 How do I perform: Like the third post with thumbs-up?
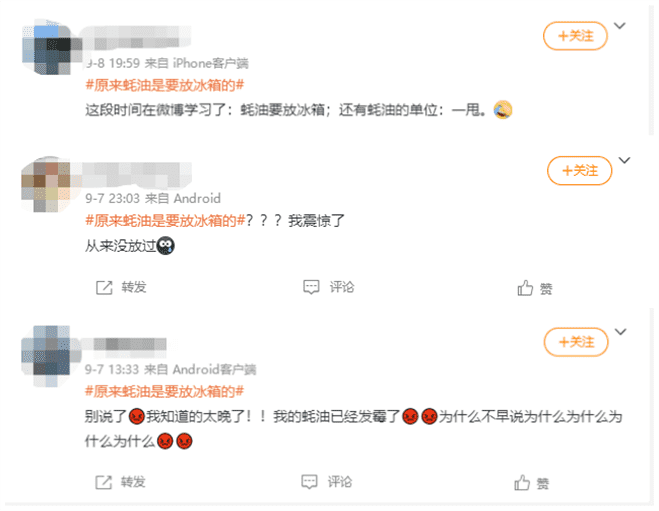(522, 482)
